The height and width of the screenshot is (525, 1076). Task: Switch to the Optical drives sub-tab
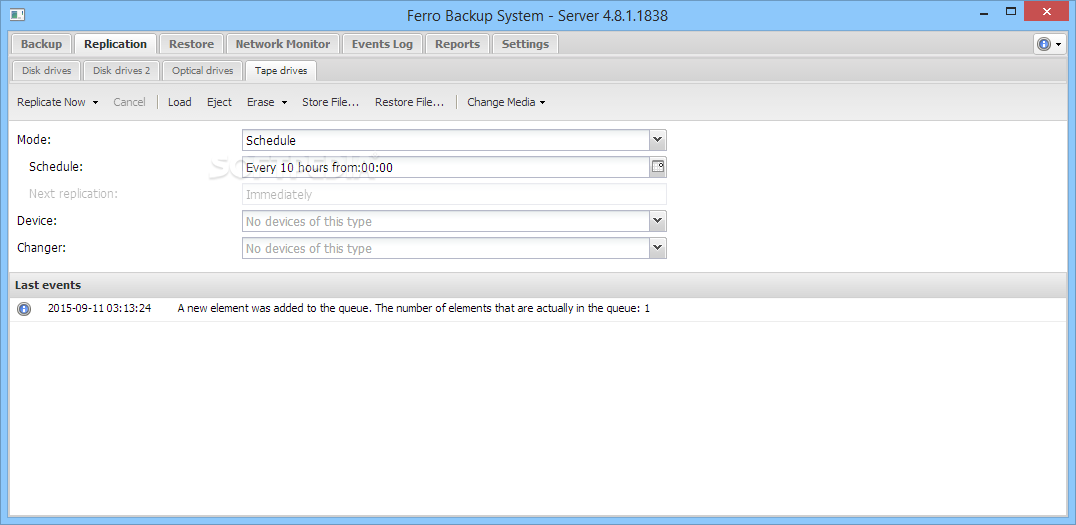(202, 71)
